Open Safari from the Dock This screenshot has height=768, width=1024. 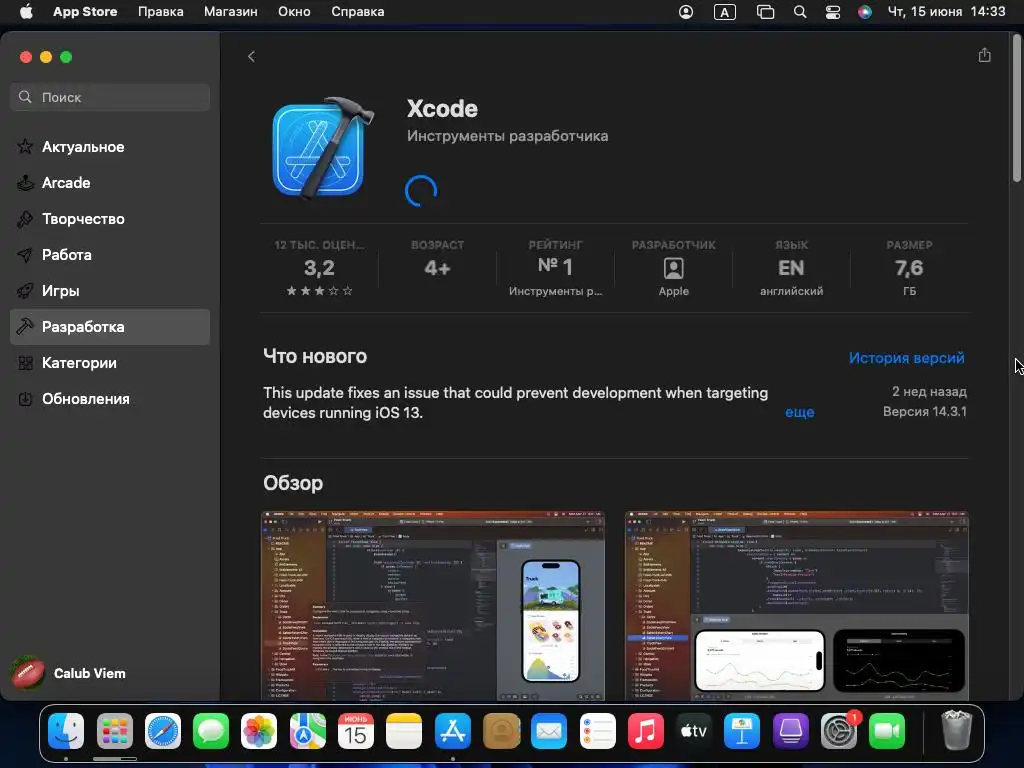point(163,731)
